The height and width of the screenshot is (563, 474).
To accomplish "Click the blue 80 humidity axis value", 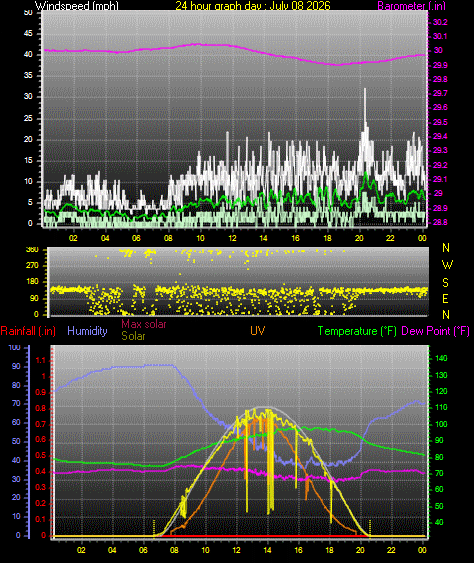I will tap(16, 386).
